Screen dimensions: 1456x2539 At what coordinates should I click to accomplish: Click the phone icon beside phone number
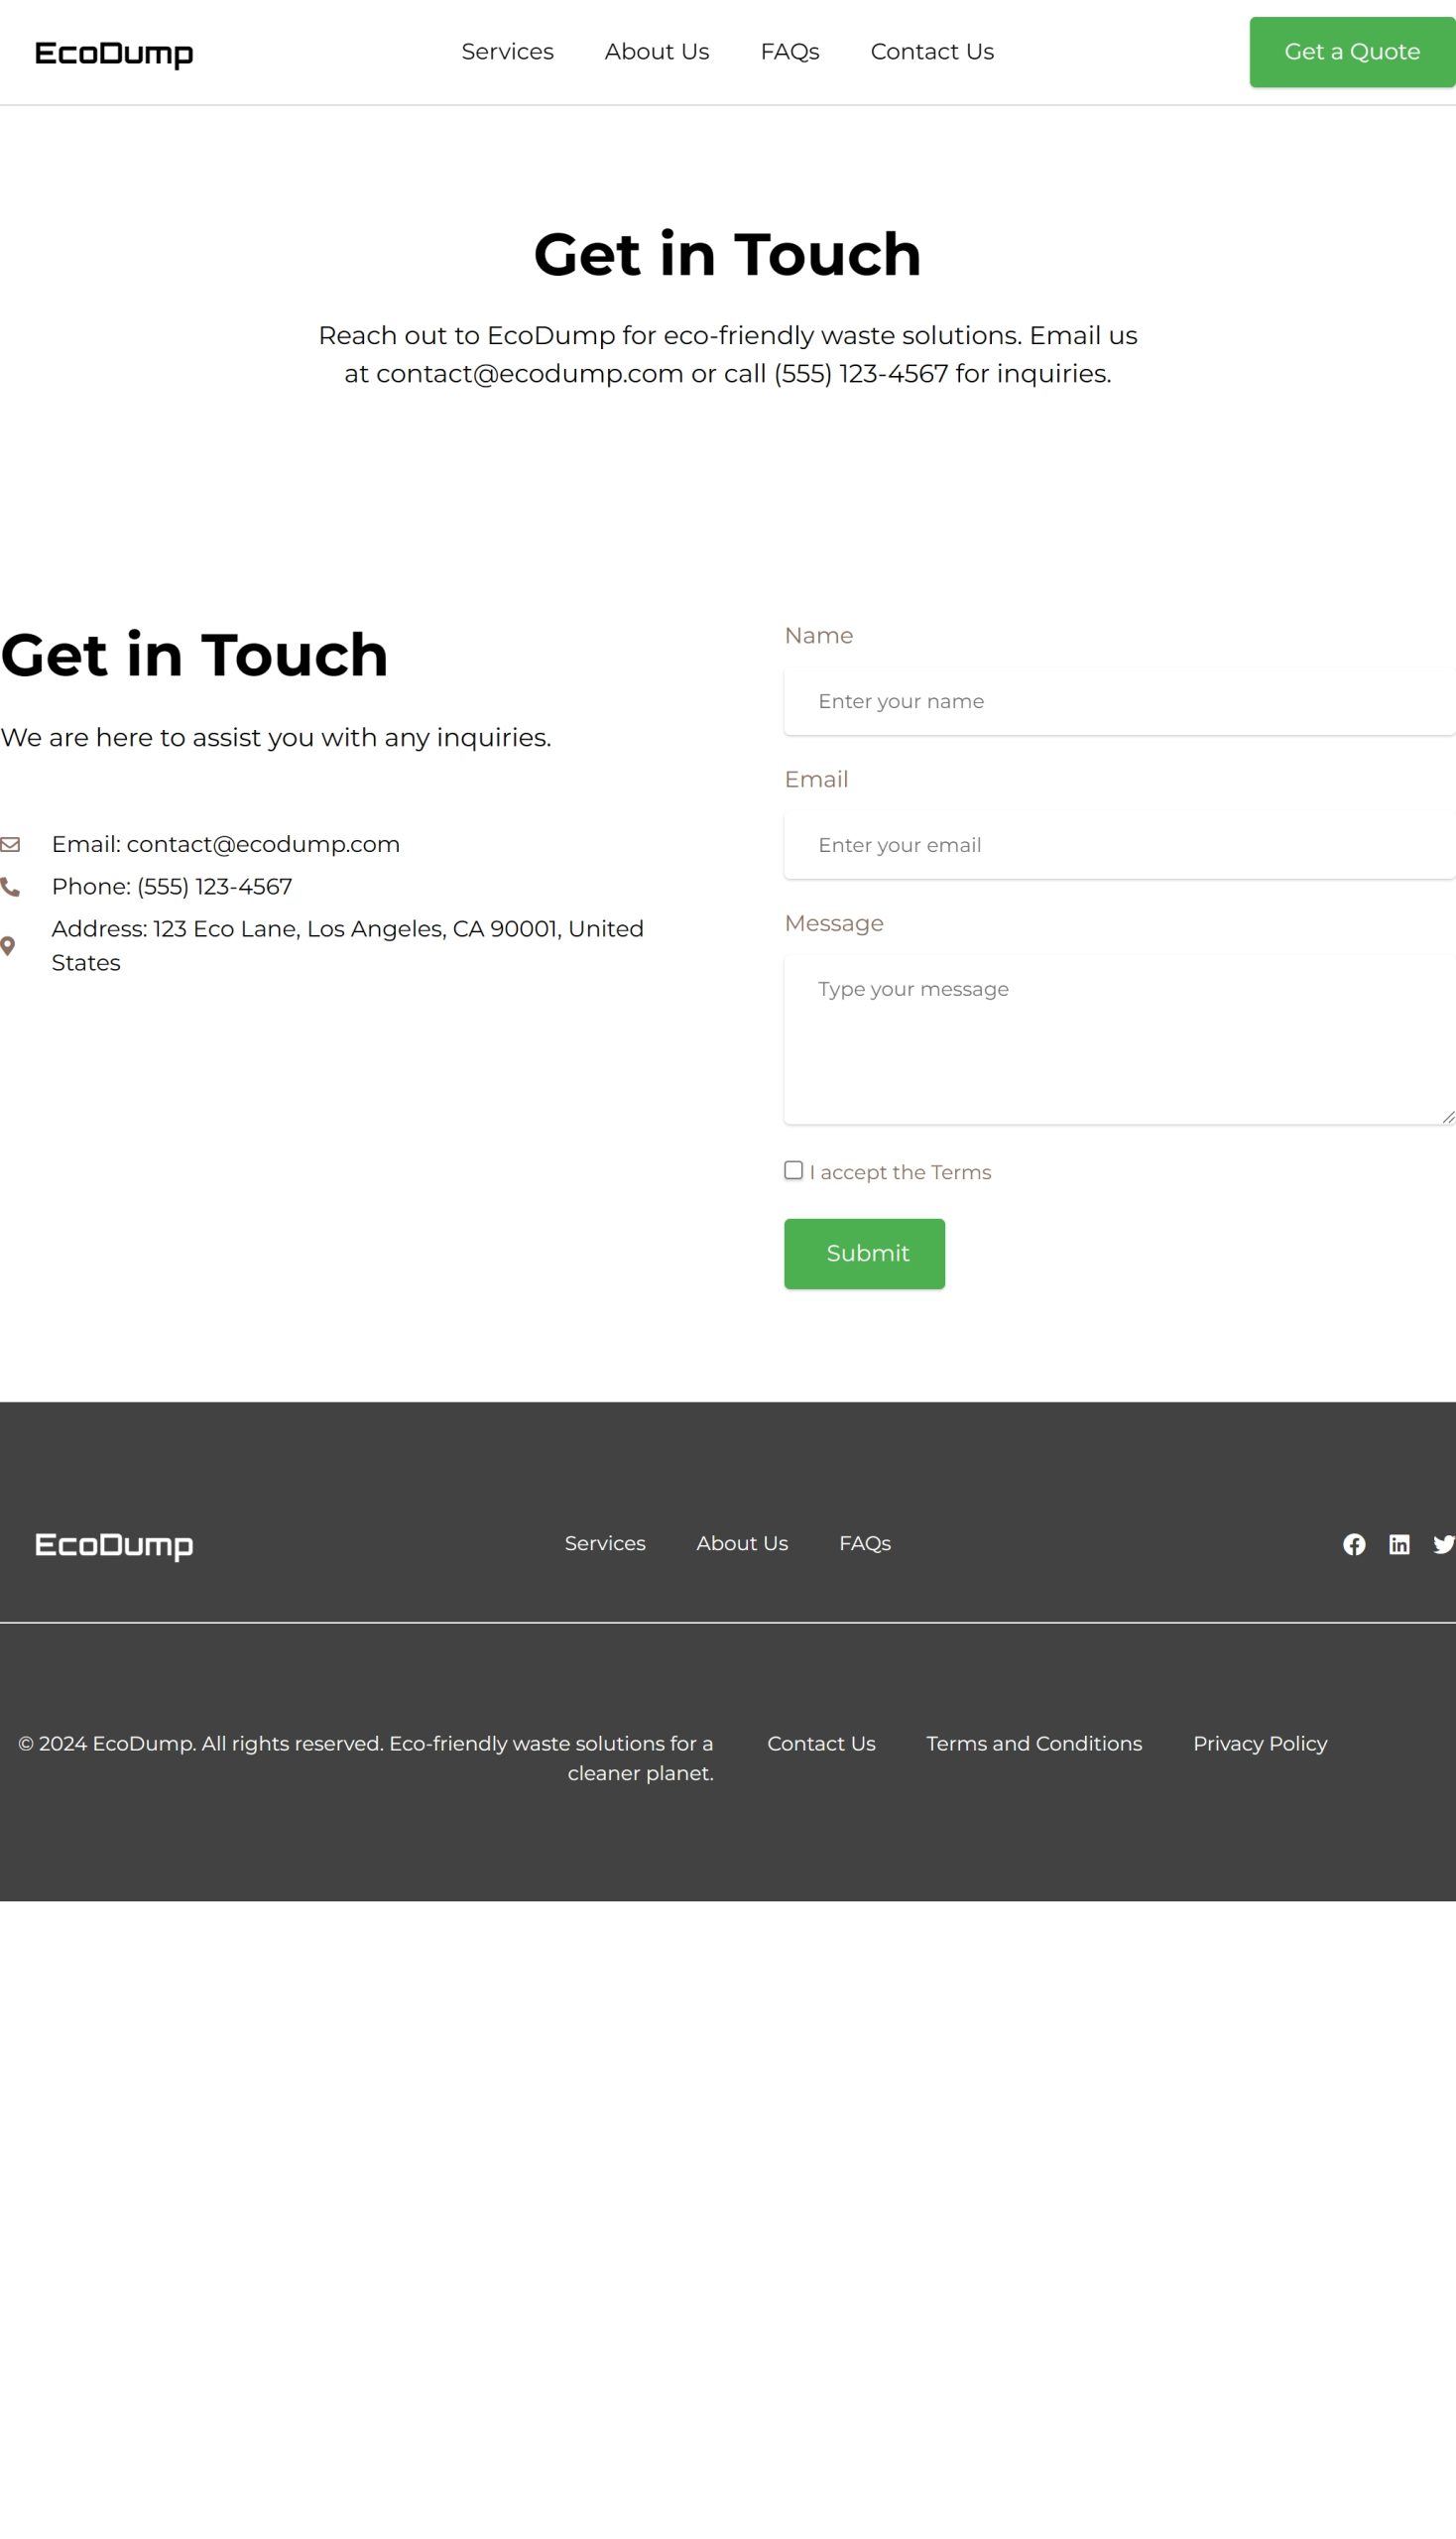tap(10, 887)
